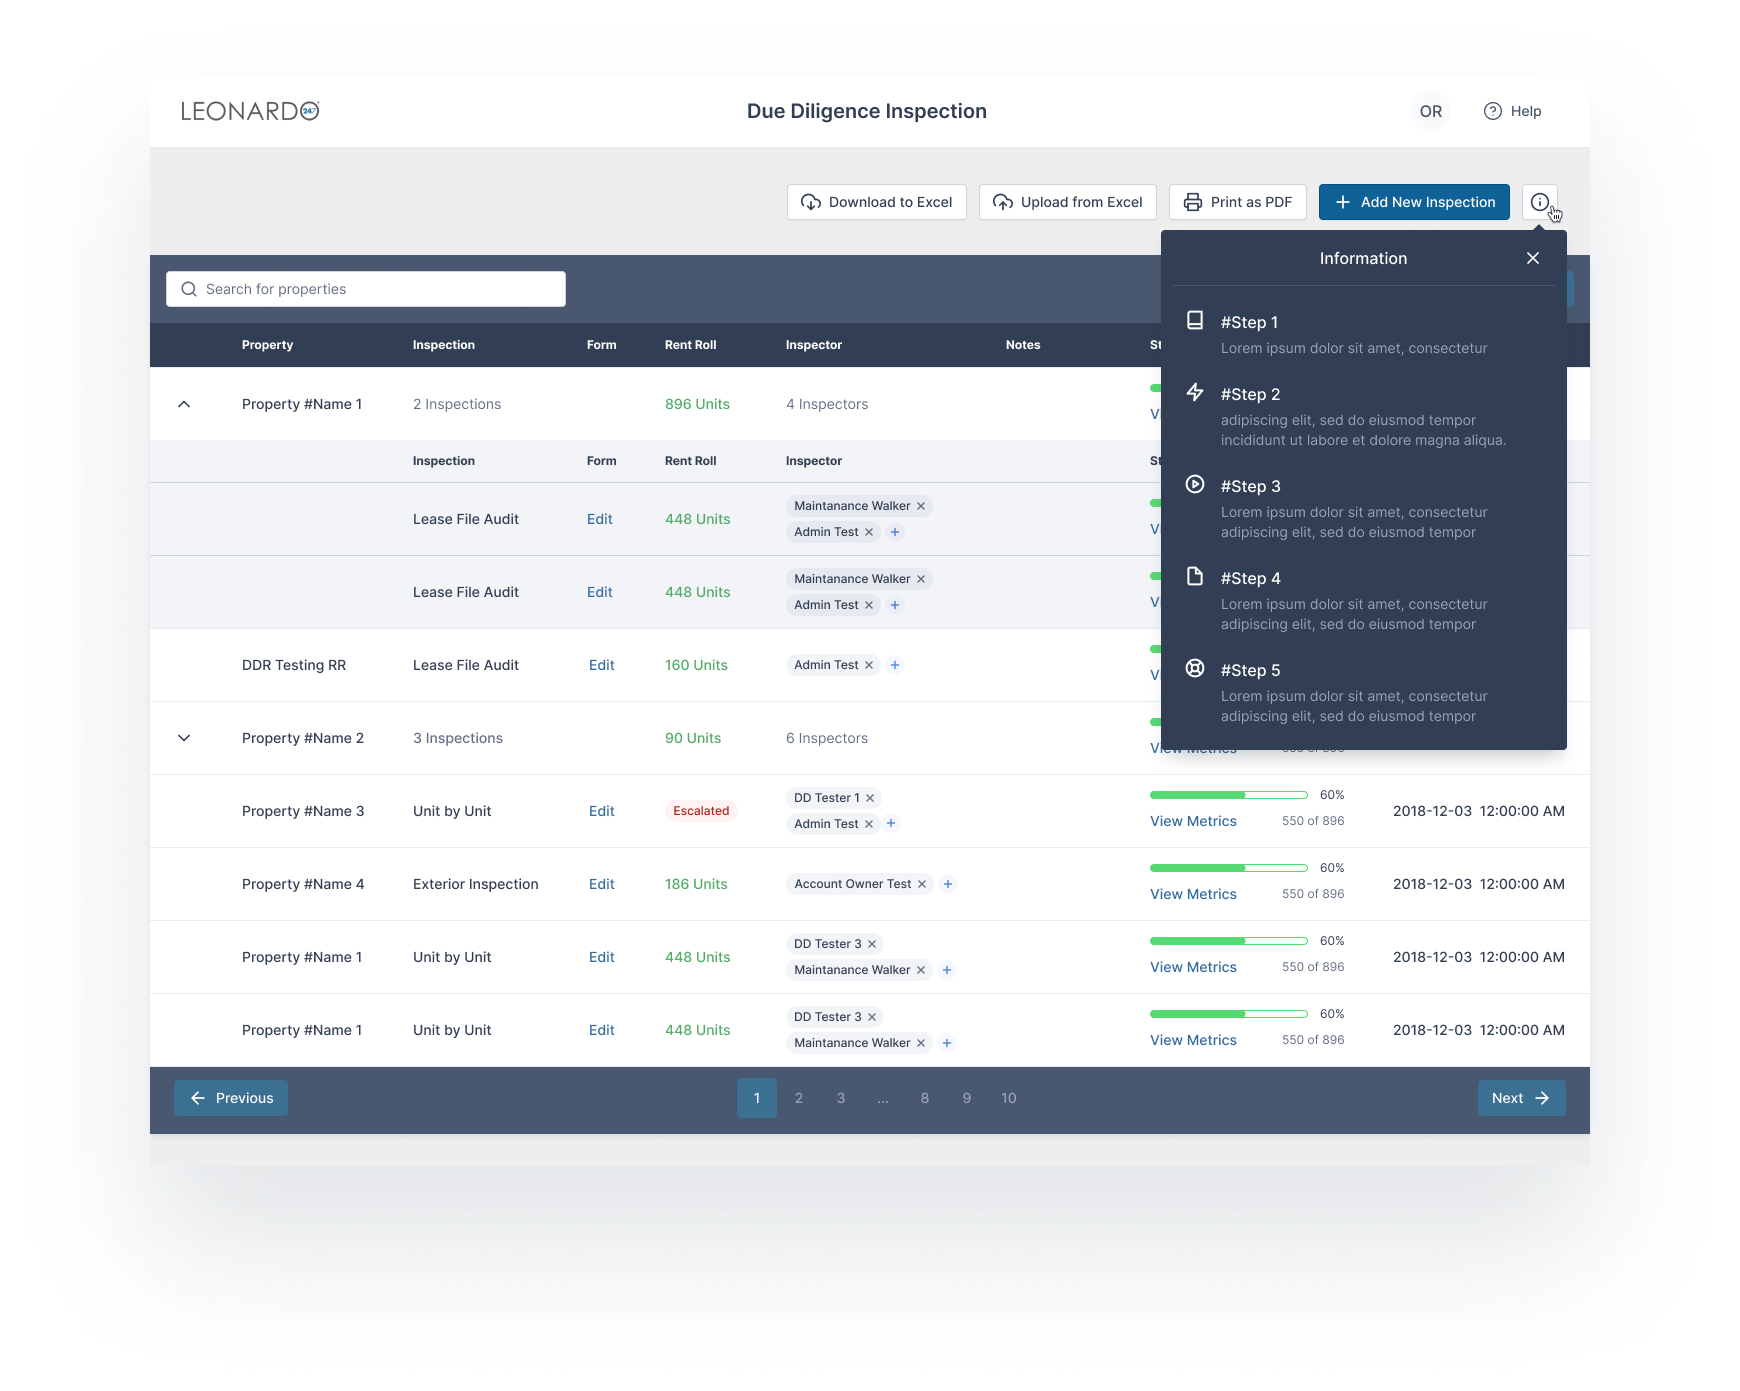Add inspector to DDR Testing RR row
The width and height of the screenshot is (1740, 1391).
click(895, 665)
